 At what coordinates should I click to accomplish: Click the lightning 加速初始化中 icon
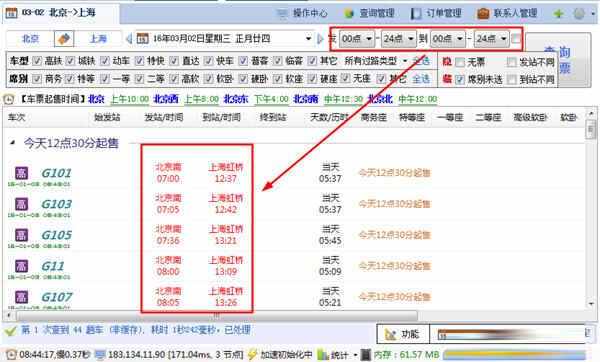pyautogui.click(x=253, y=355)
